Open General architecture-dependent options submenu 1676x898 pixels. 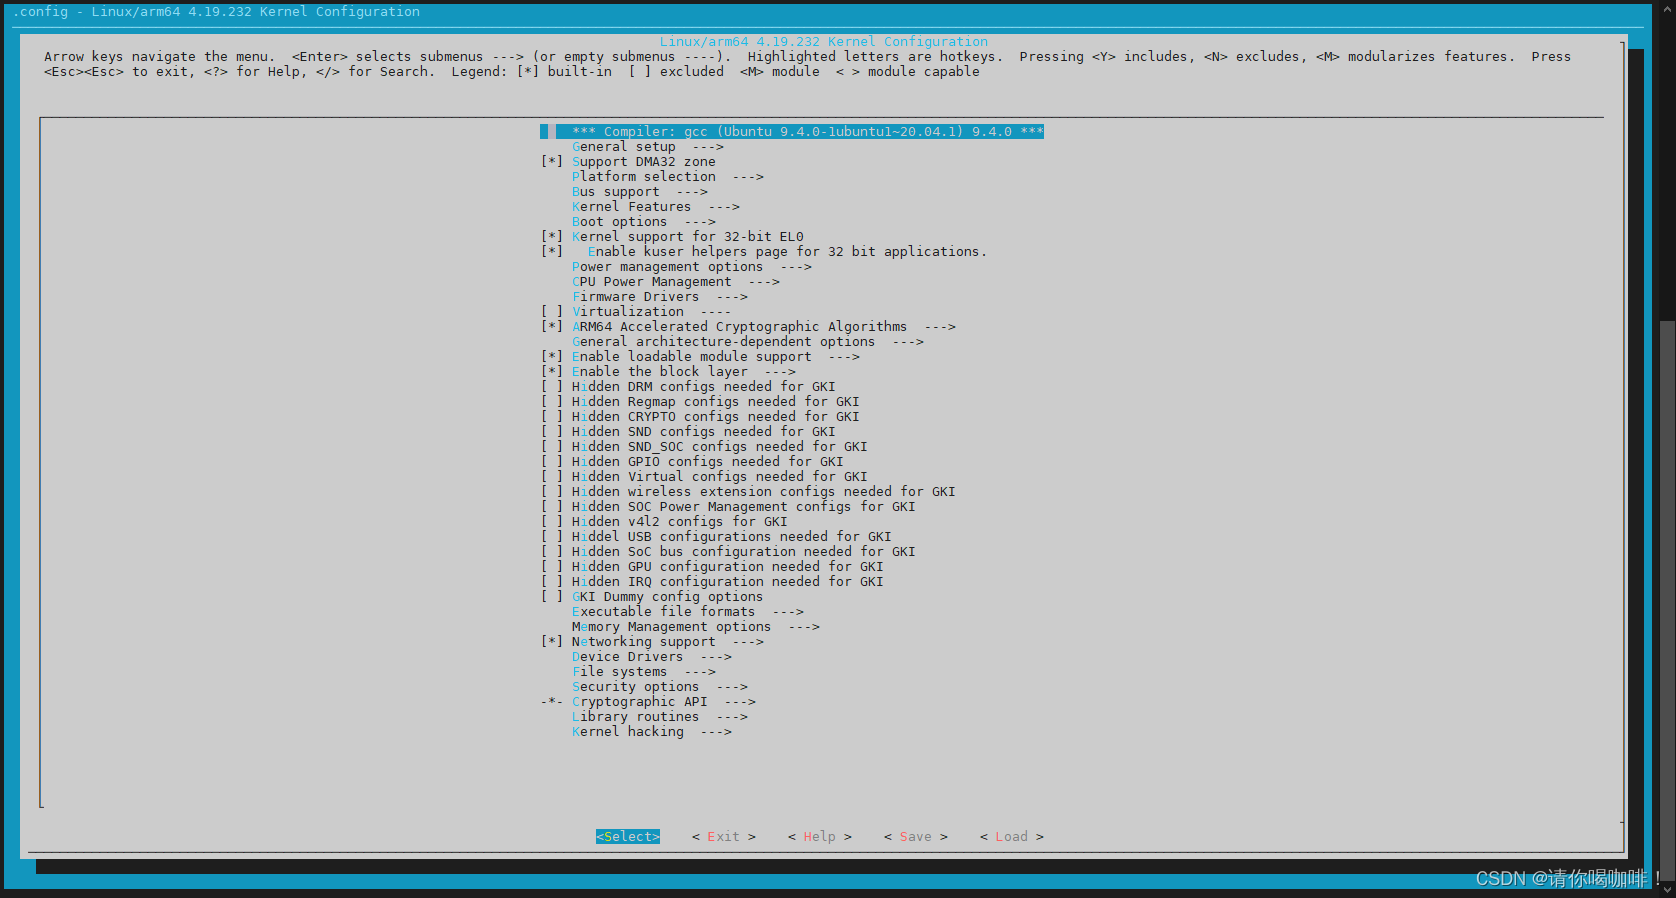point(748,342)
